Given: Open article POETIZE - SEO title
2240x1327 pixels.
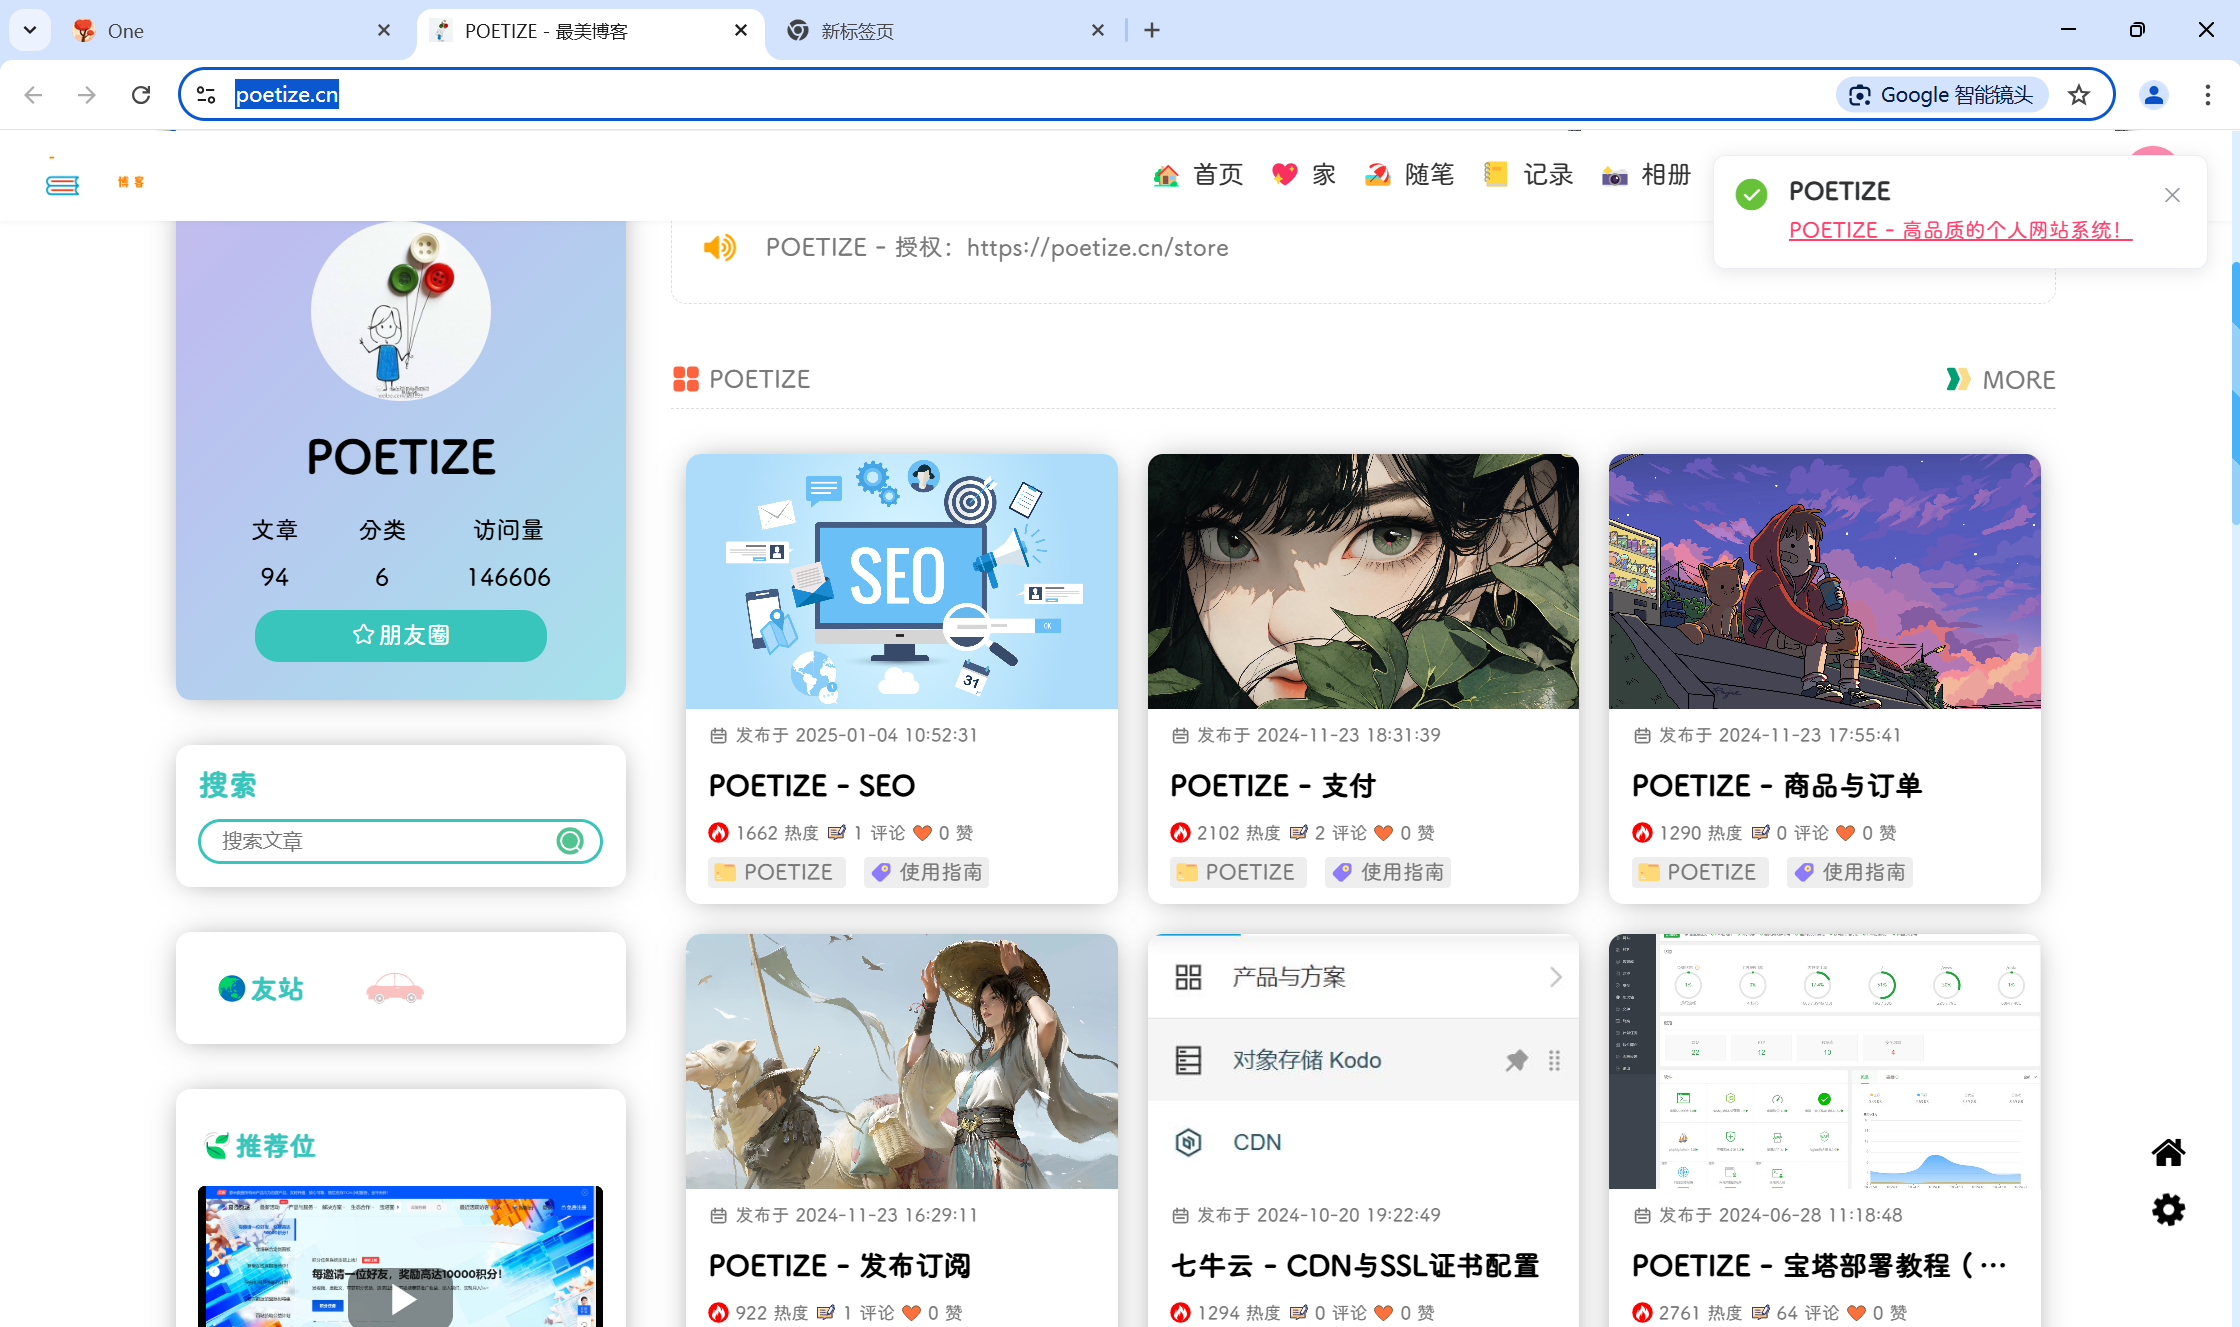Looking at the screenshot, I should click(812, 786).
